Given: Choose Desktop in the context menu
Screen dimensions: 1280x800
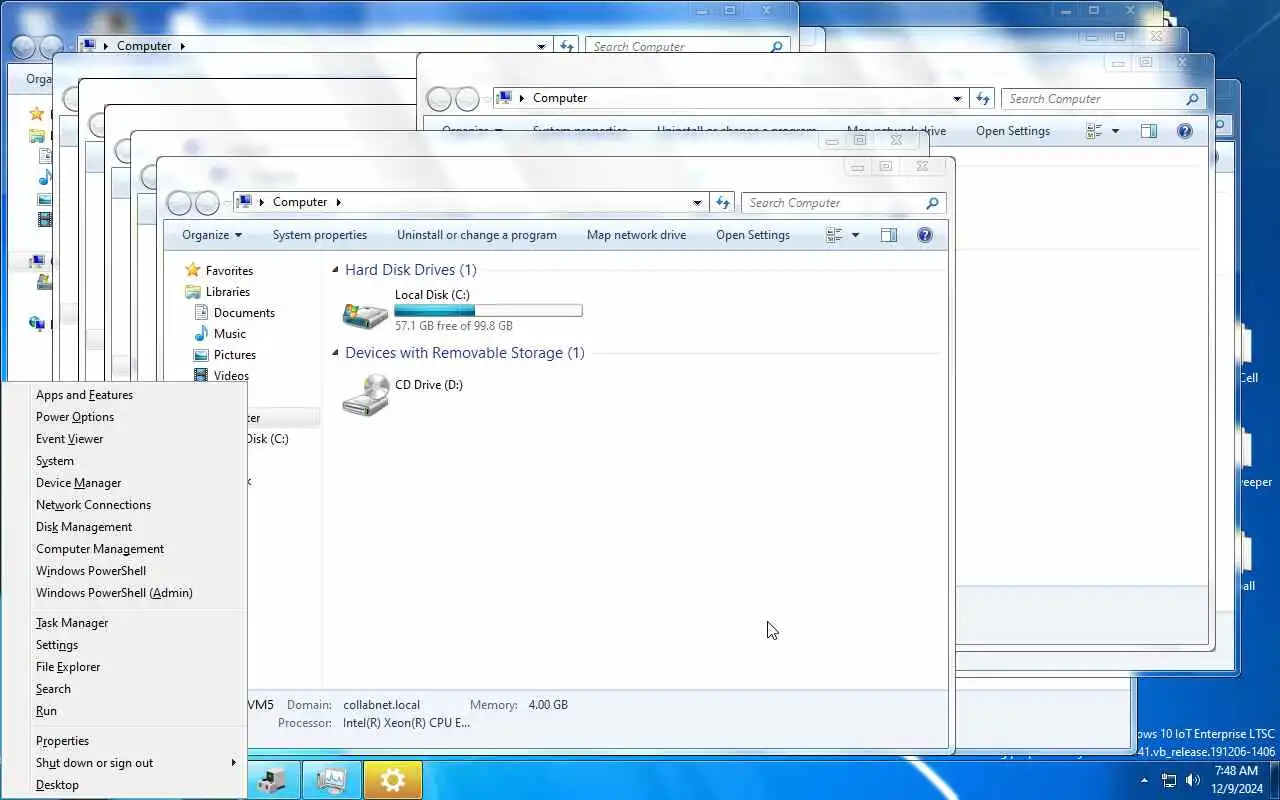Looking at the screenshot, I should click(125, 785).
